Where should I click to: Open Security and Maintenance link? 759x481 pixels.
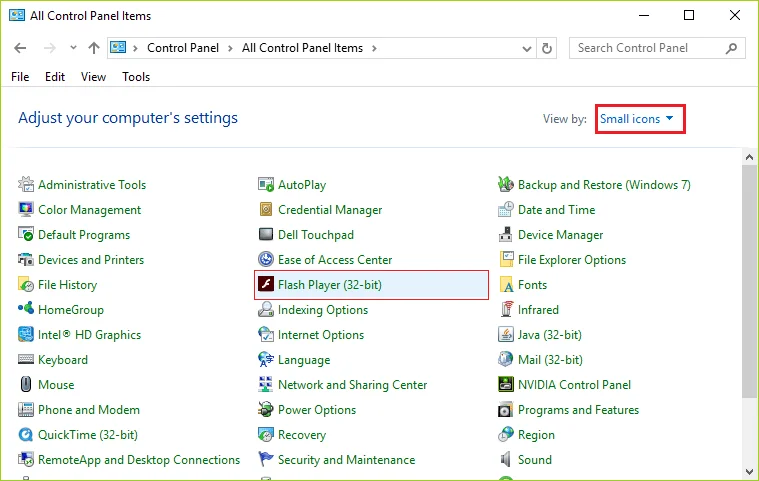coord(346,460)
